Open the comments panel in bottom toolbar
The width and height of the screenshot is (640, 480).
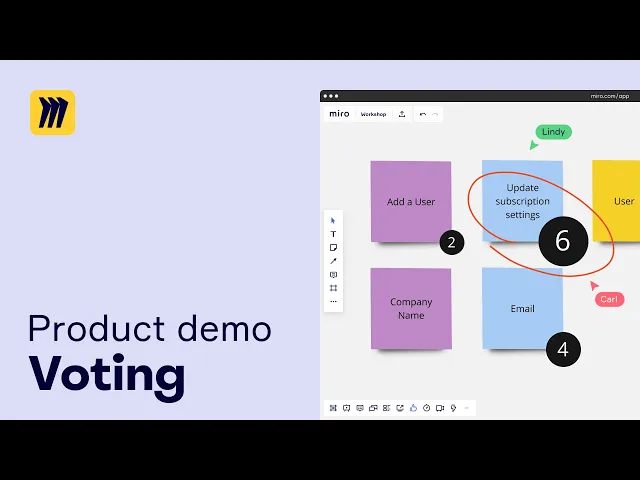(360, 408)
